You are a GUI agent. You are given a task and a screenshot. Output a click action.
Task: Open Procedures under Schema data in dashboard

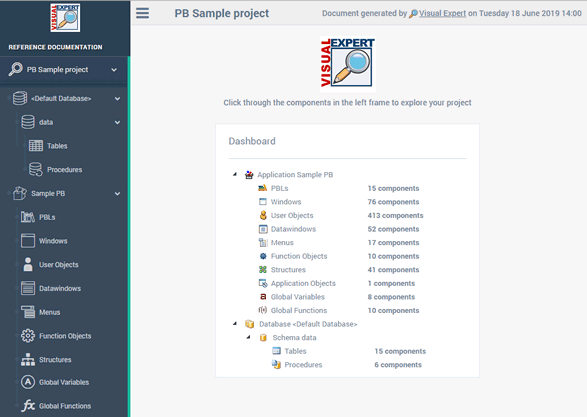tap(303, 365)
